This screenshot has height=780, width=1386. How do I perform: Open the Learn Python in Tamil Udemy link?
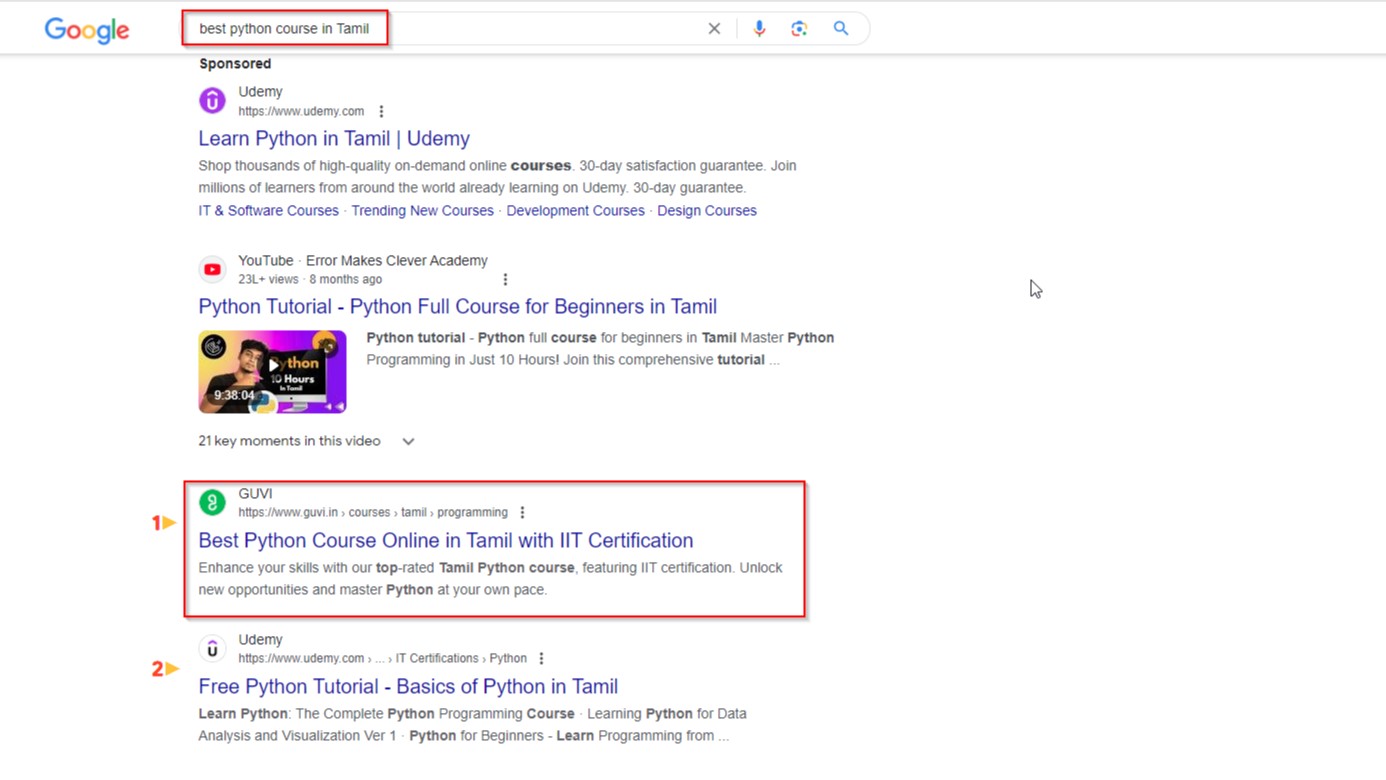pyautogui.click(x=333, y=138)
